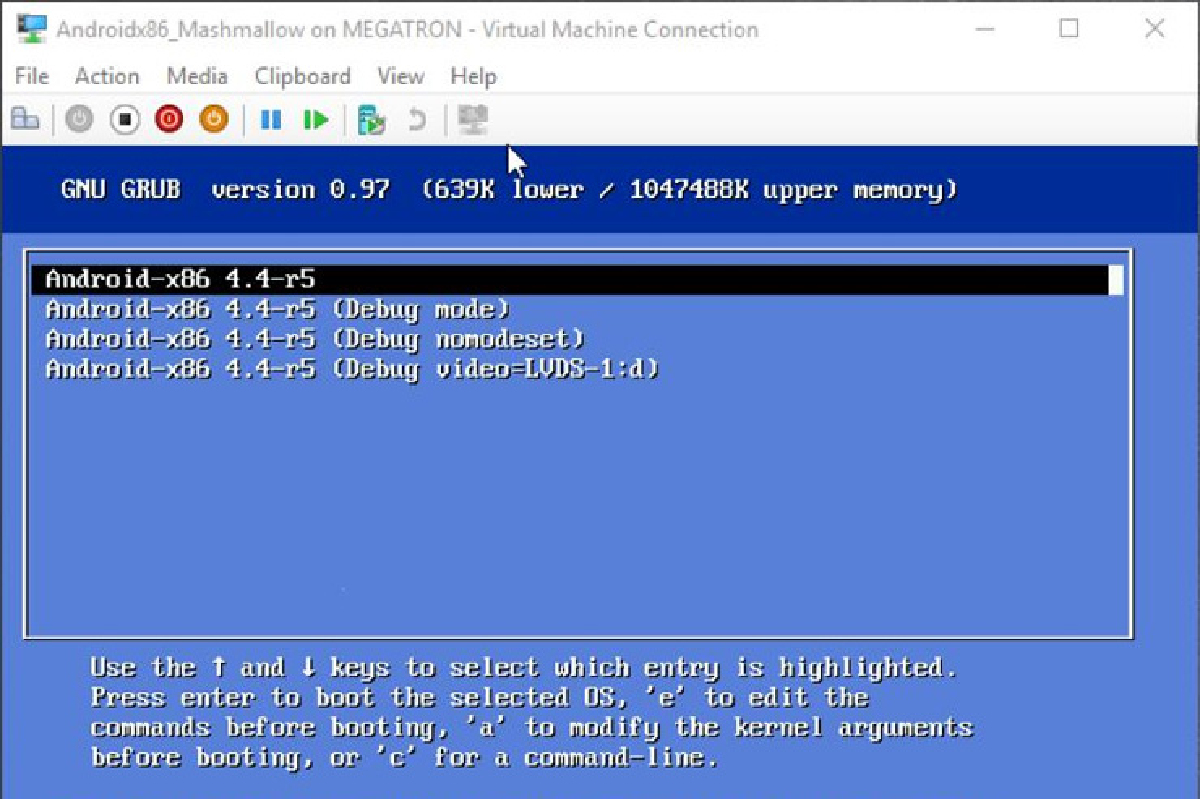1200x799 pixels.
Task: Save VM state with the orange icon
Action: [213, 120]
